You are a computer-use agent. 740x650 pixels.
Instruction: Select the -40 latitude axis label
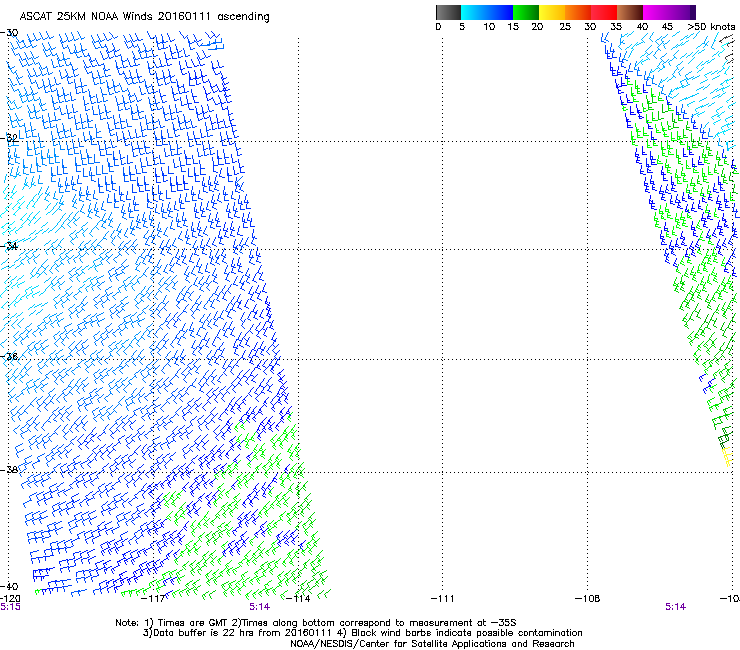point(9,586)
